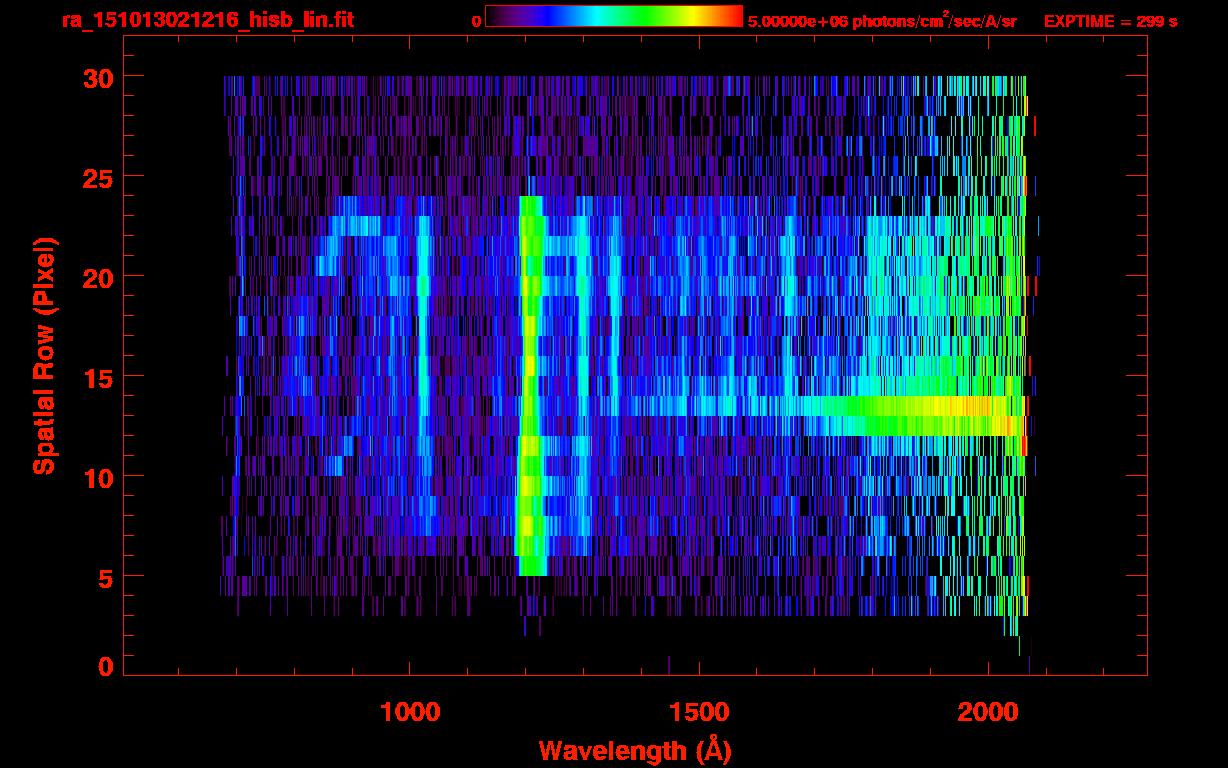
Task: Click the bright green emission line near 1216 Å
Action: coord(530,386)
